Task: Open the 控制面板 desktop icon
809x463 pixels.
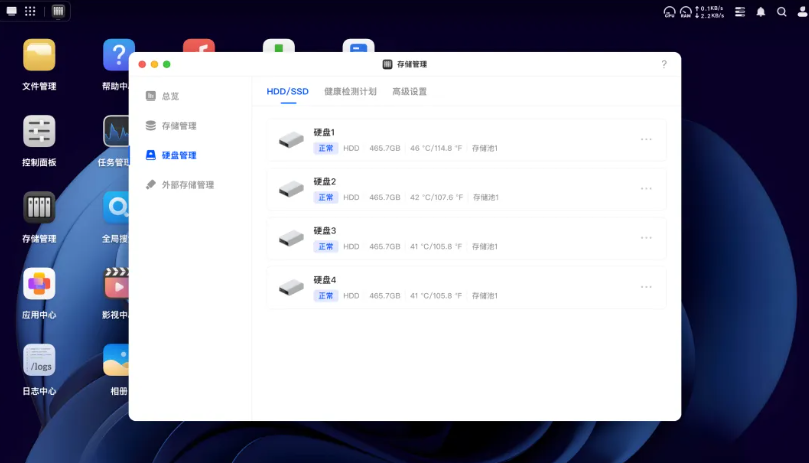Action: (x=39, y=131)
